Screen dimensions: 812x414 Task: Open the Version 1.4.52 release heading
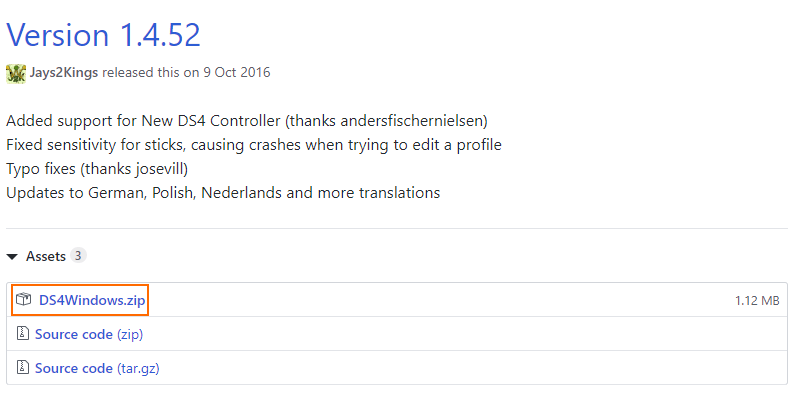tap(103, 35)
